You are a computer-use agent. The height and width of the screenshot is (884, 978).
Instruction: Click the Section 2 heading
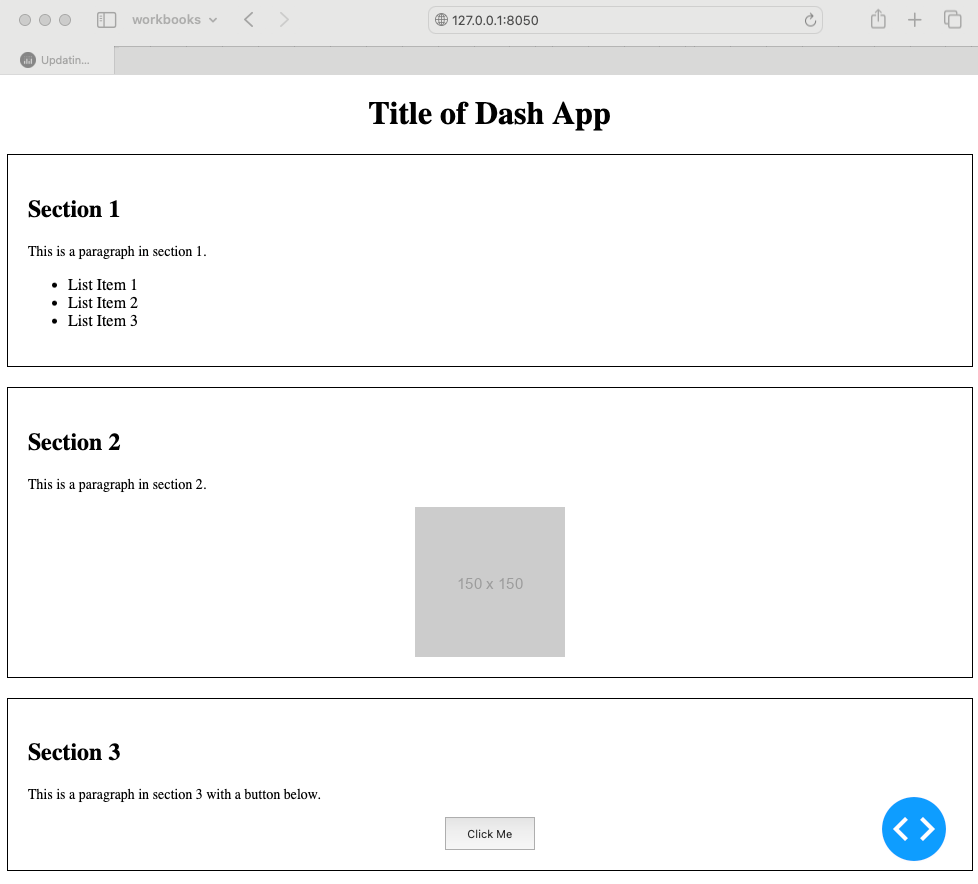tap(74, 442)
